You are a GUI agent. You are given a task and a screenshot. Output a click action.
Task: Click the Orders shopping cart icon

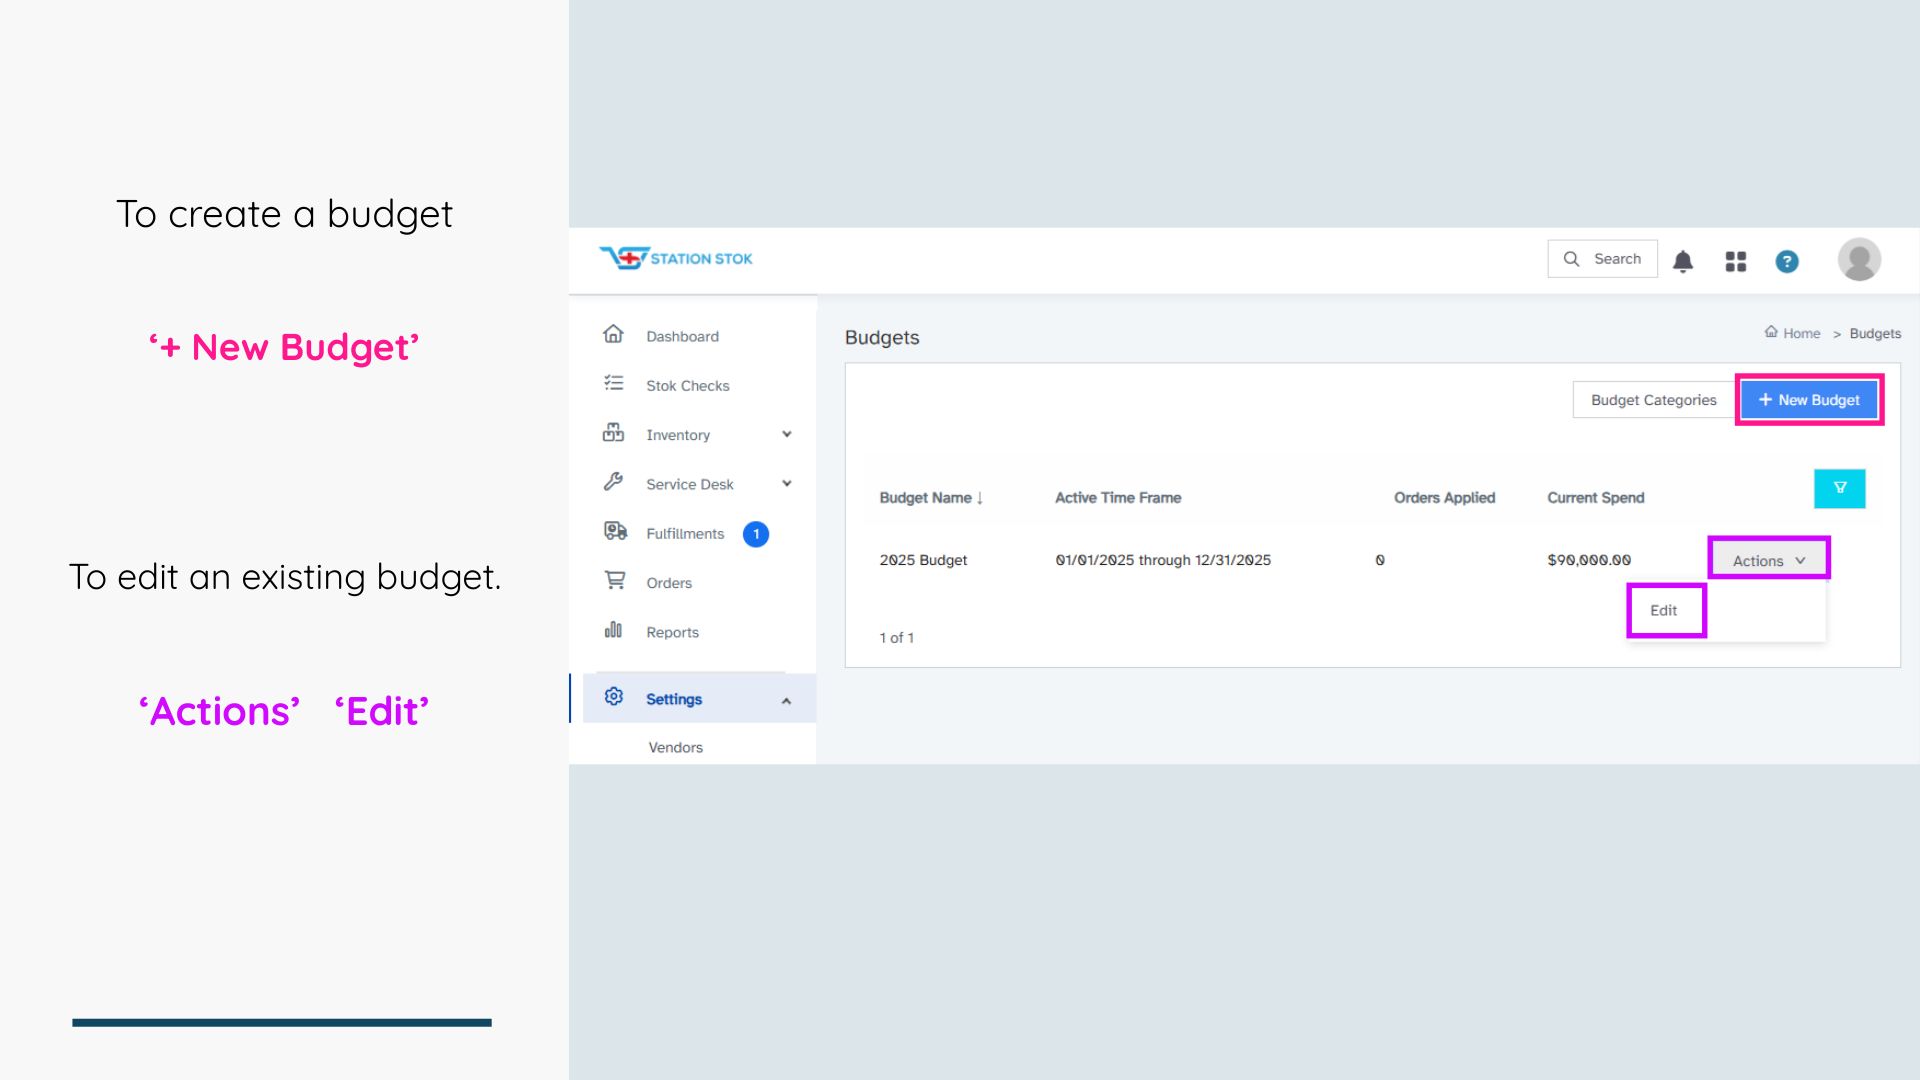click(614, 580)
